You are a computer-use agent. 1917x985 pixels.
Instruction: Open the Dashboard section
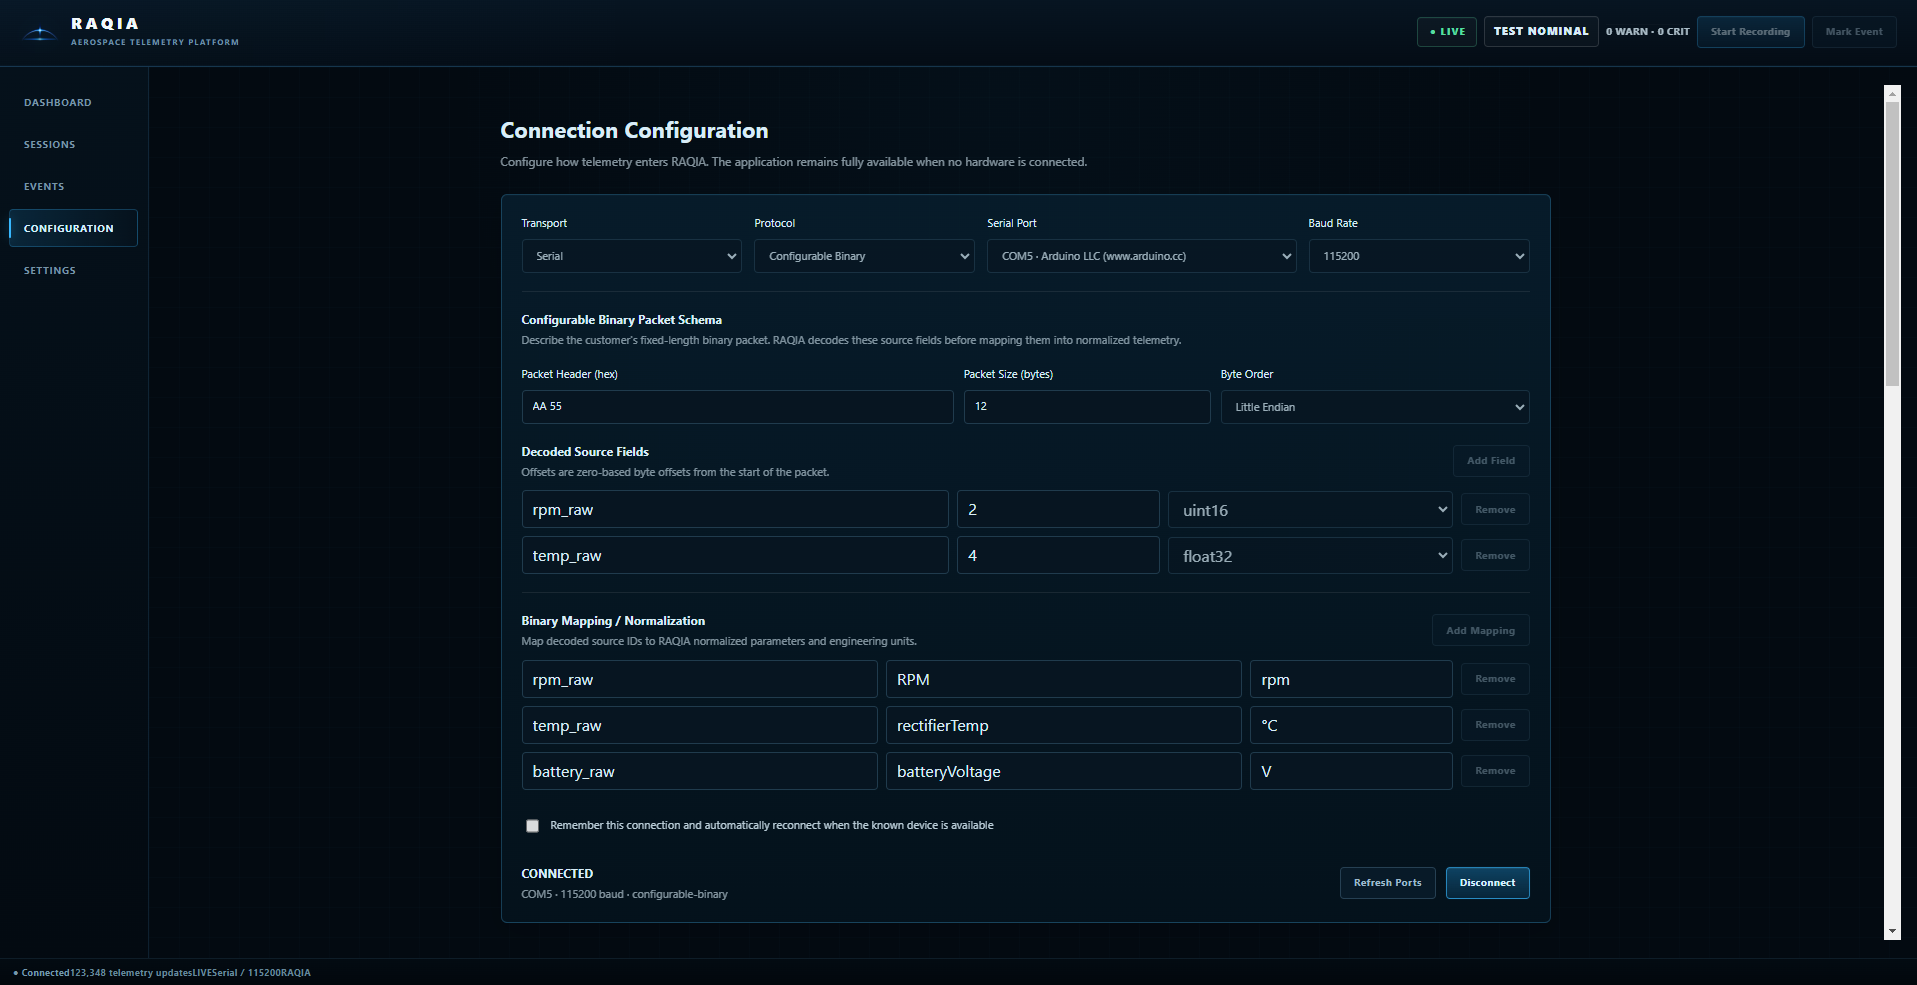click(58, 103)
